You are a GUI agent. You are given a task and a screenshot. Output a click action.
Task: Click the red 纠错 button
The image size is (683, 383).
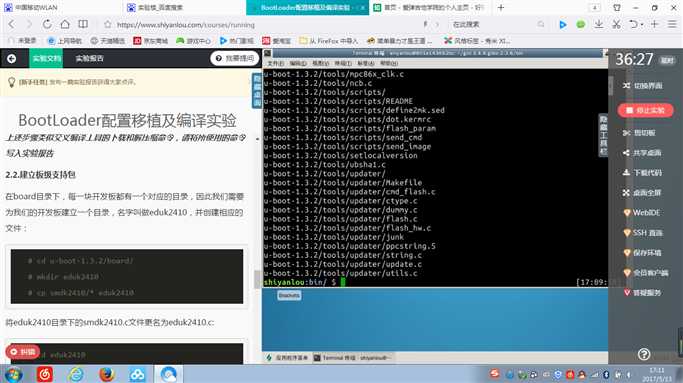pyautogui.click(x=22, y=352)
